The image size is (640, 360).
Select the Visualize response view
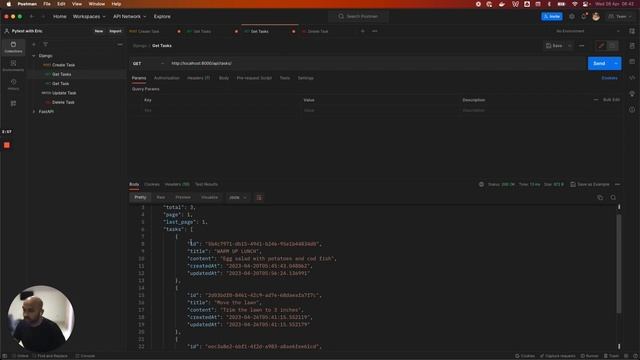coord(209,198)
